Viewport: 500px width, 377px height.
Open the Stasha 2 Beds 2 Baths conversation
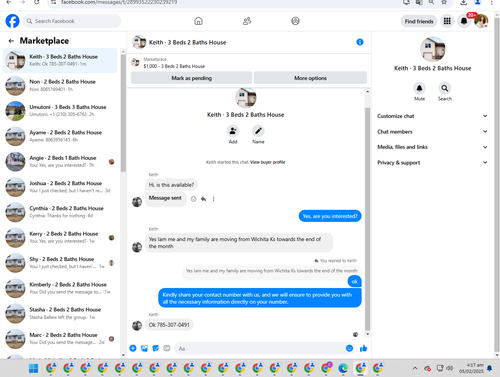coord(60,313)
